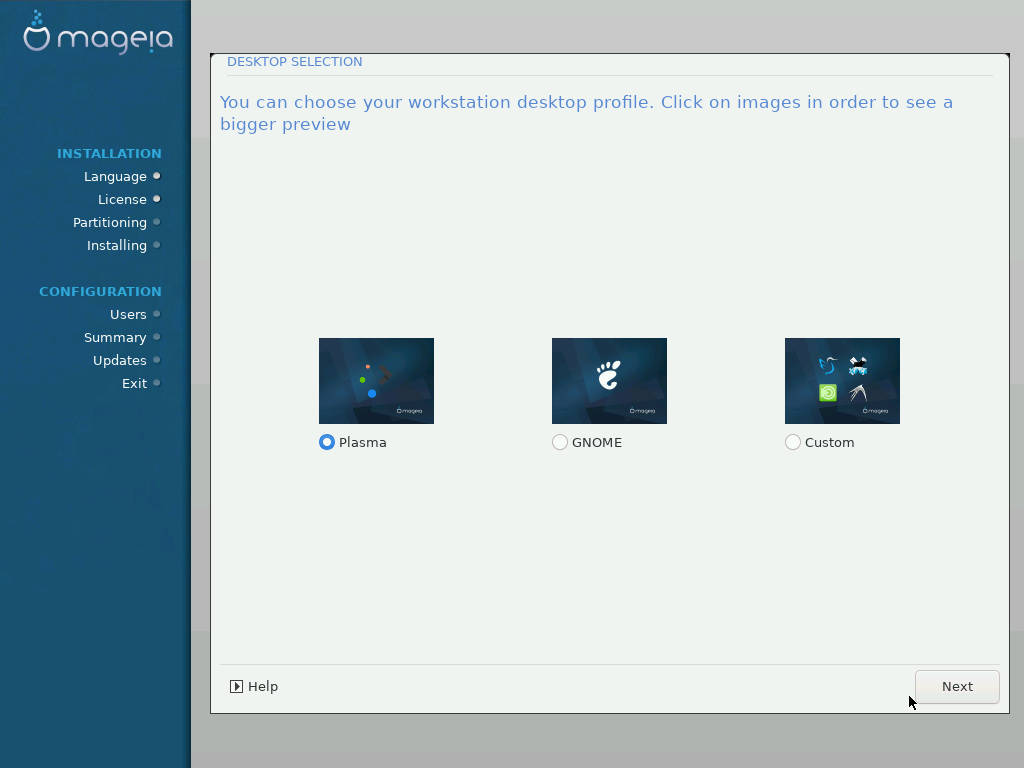The height and width of the screenshot is (768, 1024).
Task: Click the Mageia logo
Action: point(98,33)
